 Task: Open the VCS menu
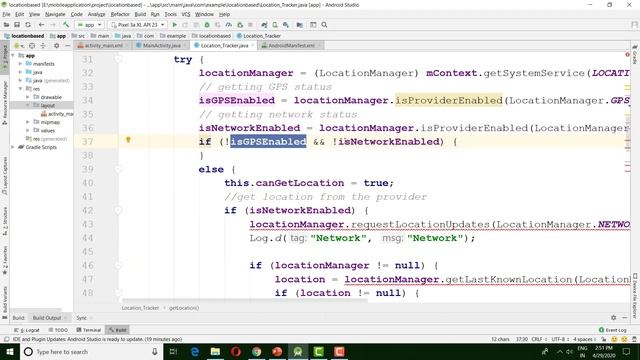[x=186, y=14]
